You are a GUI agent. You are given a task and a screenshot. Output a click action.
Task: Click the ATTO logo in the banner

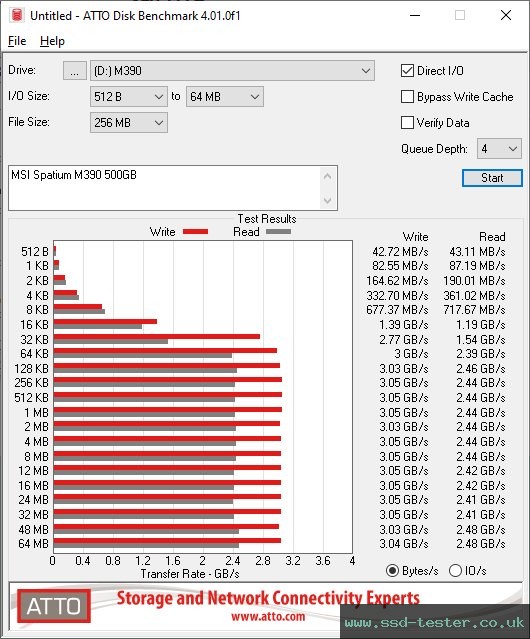pyautogui.click(x=54, y=606)
